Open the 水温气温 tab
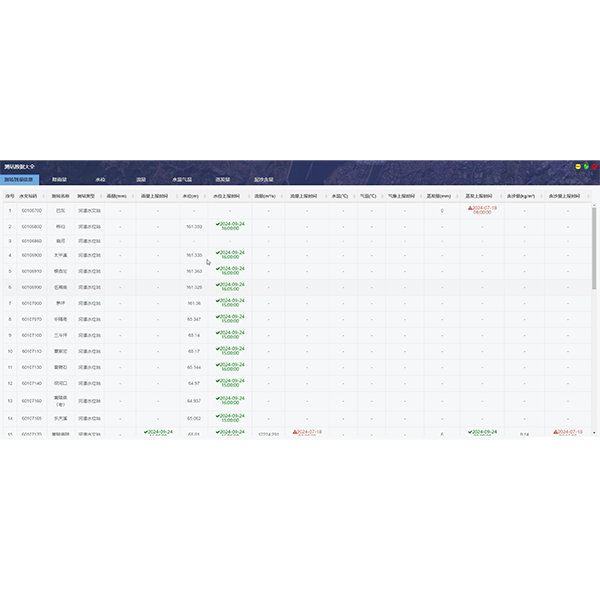600x600 pixels. (182, 179)
